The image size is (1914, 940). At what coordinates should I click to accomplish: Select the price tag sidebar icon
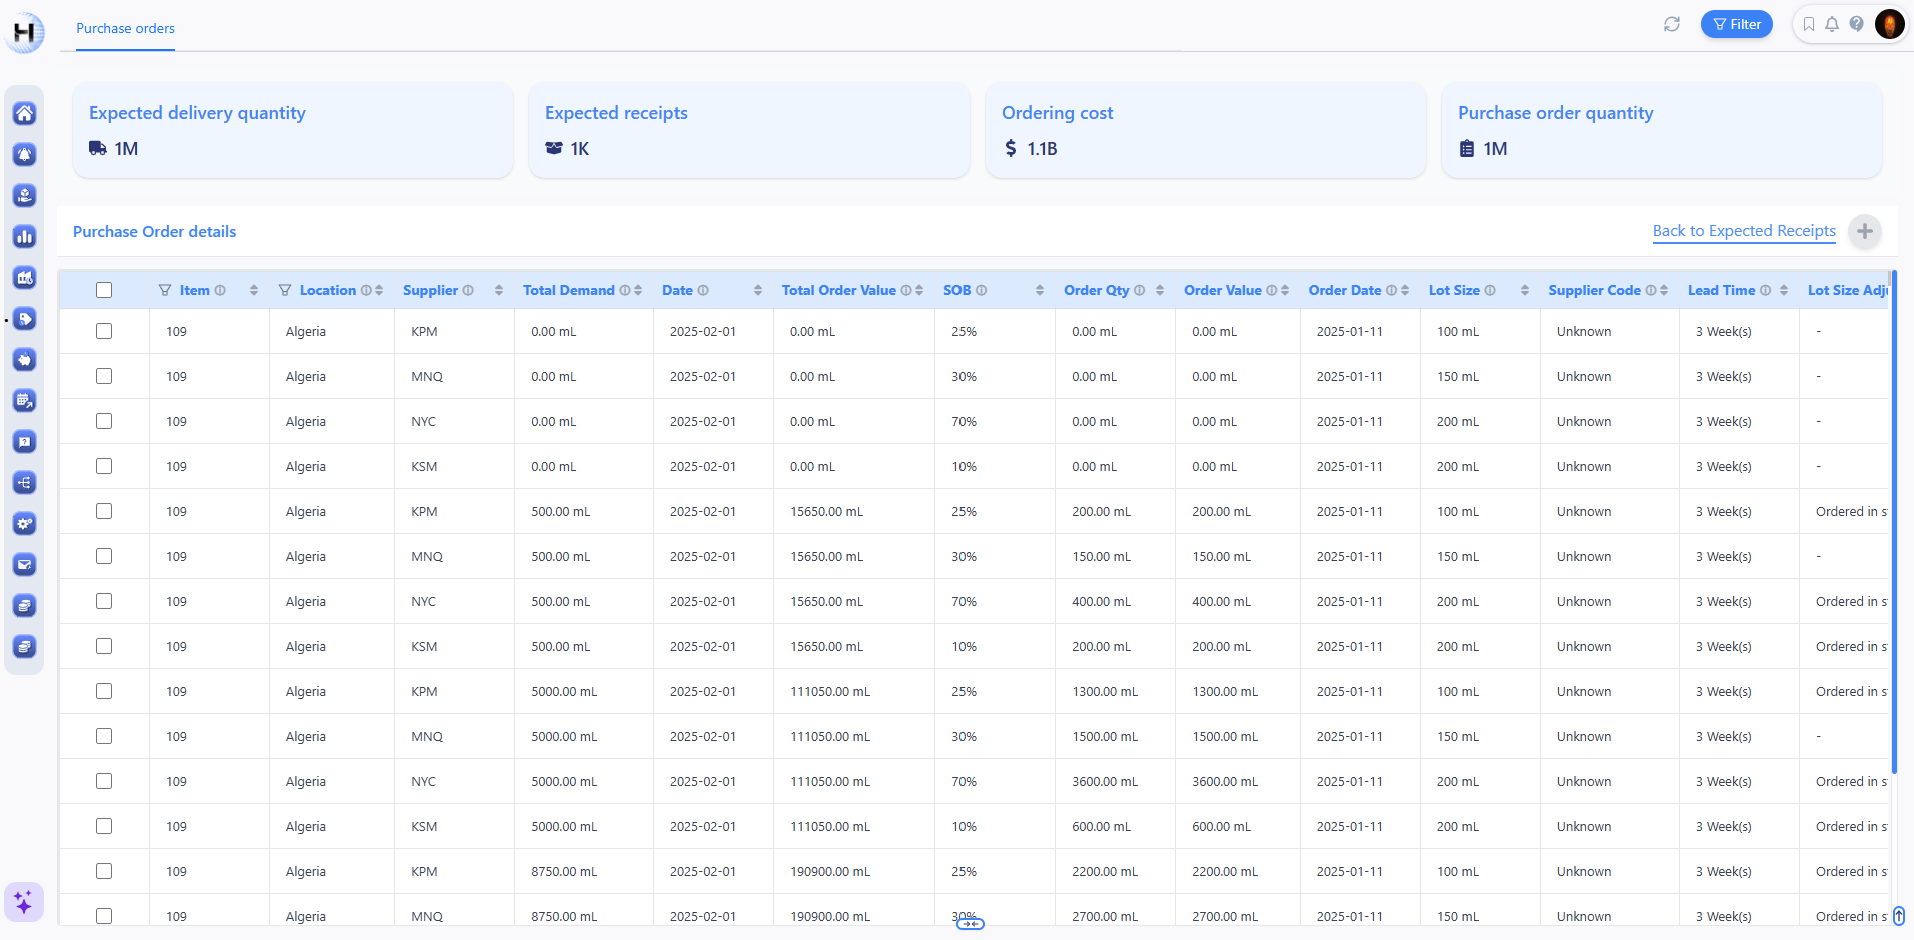click(24, 318)
